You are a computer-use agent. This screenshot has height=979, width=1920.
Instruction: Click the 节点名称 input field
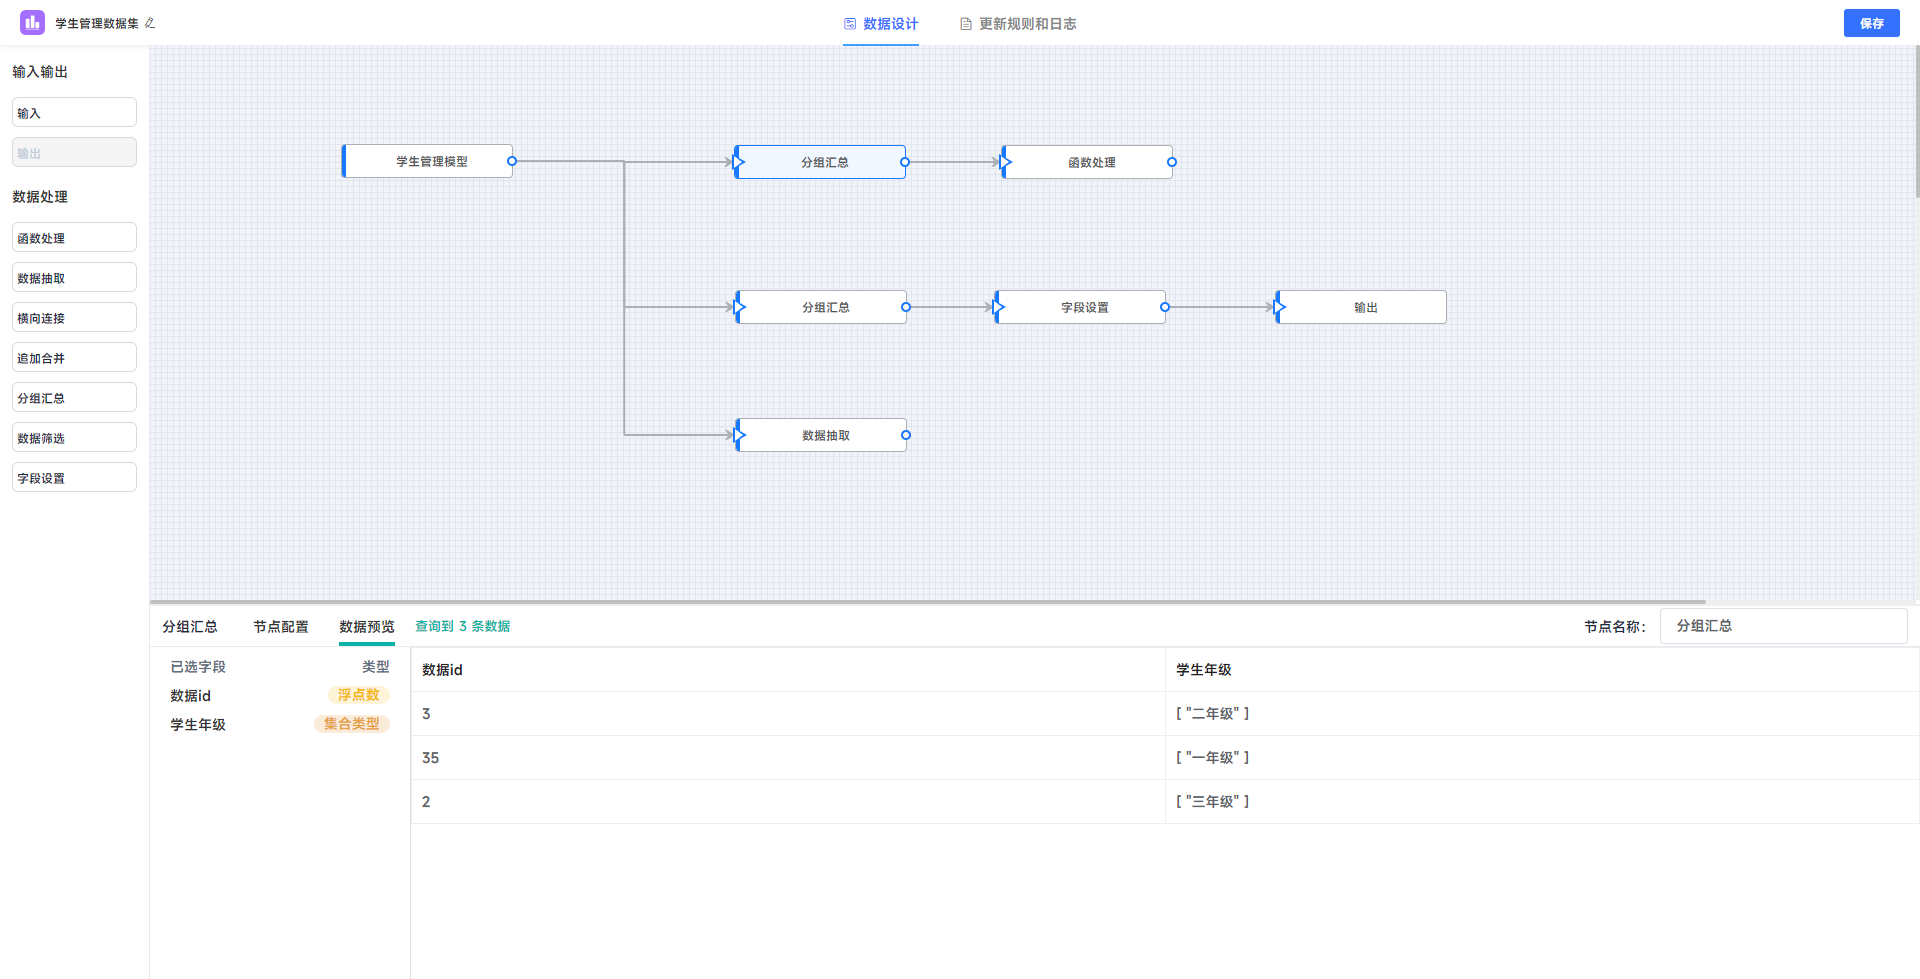coord(1783,626)
